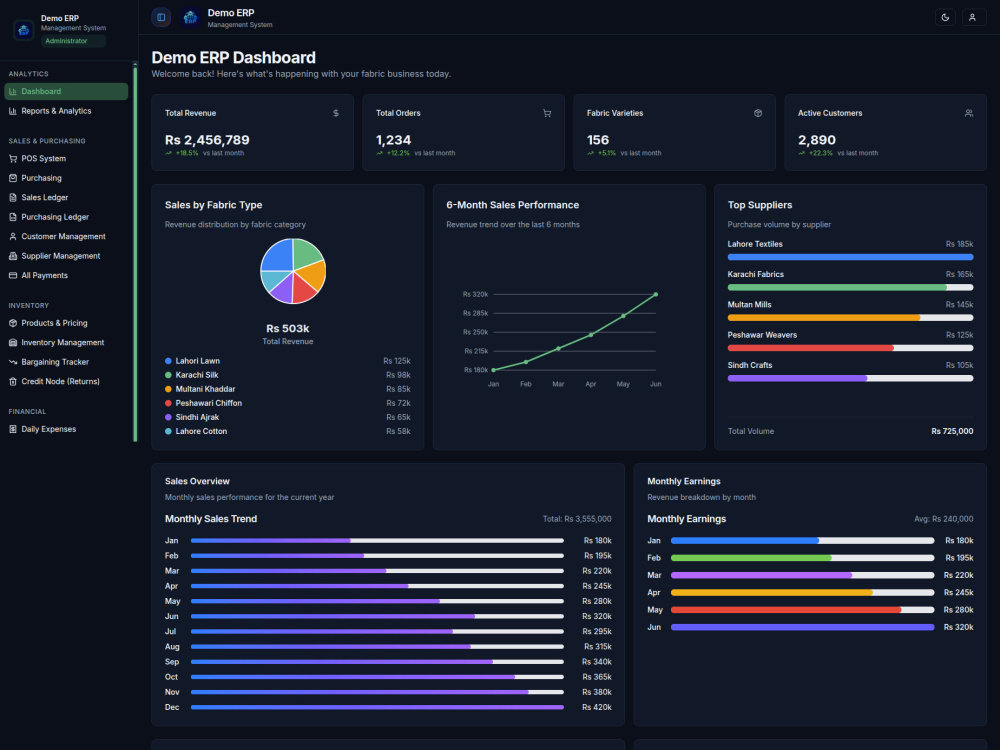Go to Inventory Management
1000x750 pixels.
66,342
